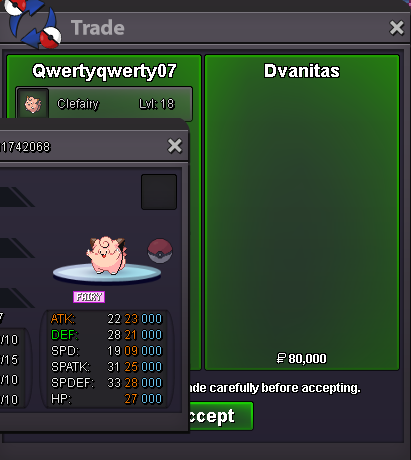Click the Pokeball icon beside Clefairy

tap(160, 251)
